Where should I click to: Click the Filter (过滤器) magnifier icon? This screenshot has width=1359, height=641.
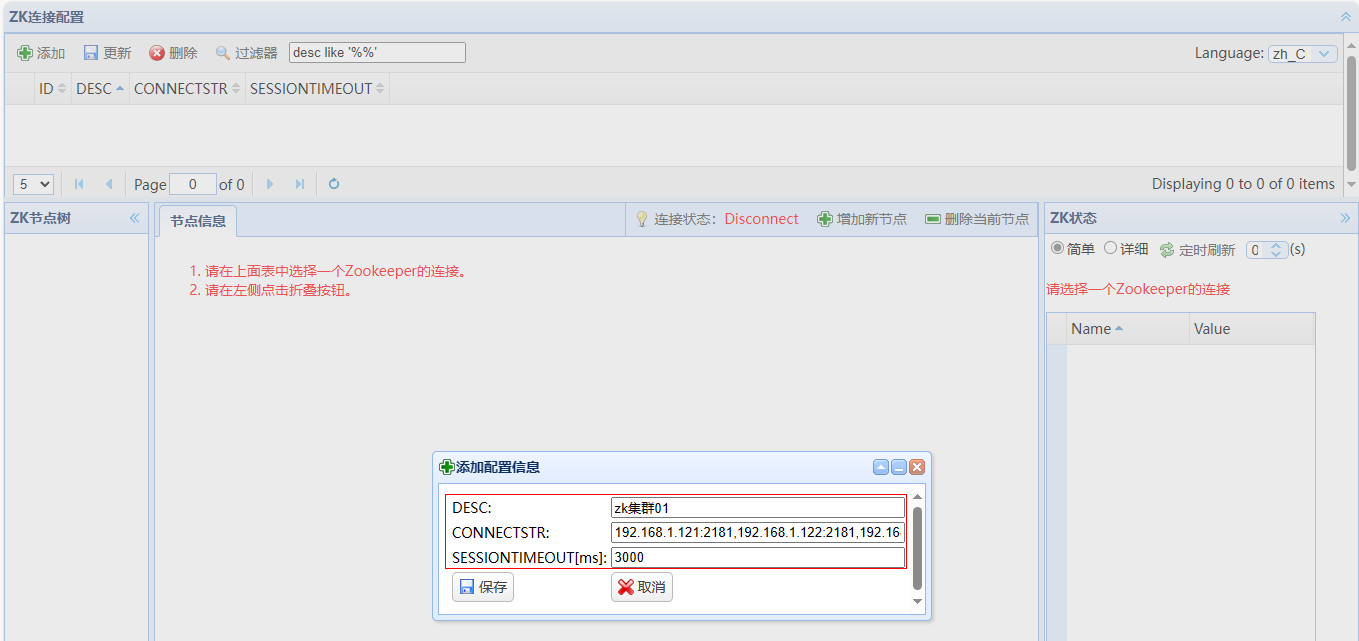[x=223, y=53]
